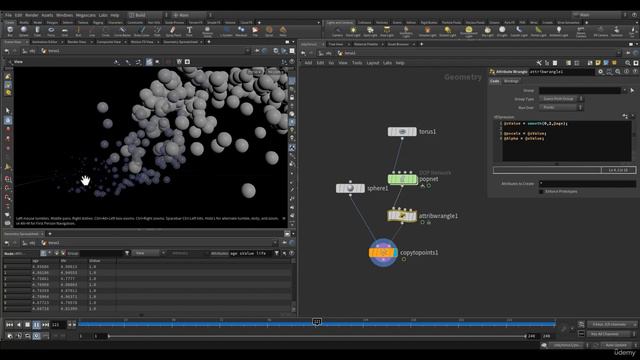
Task: Open viewport pane path dropdown arrow
Action: click(x=247, y=51)
